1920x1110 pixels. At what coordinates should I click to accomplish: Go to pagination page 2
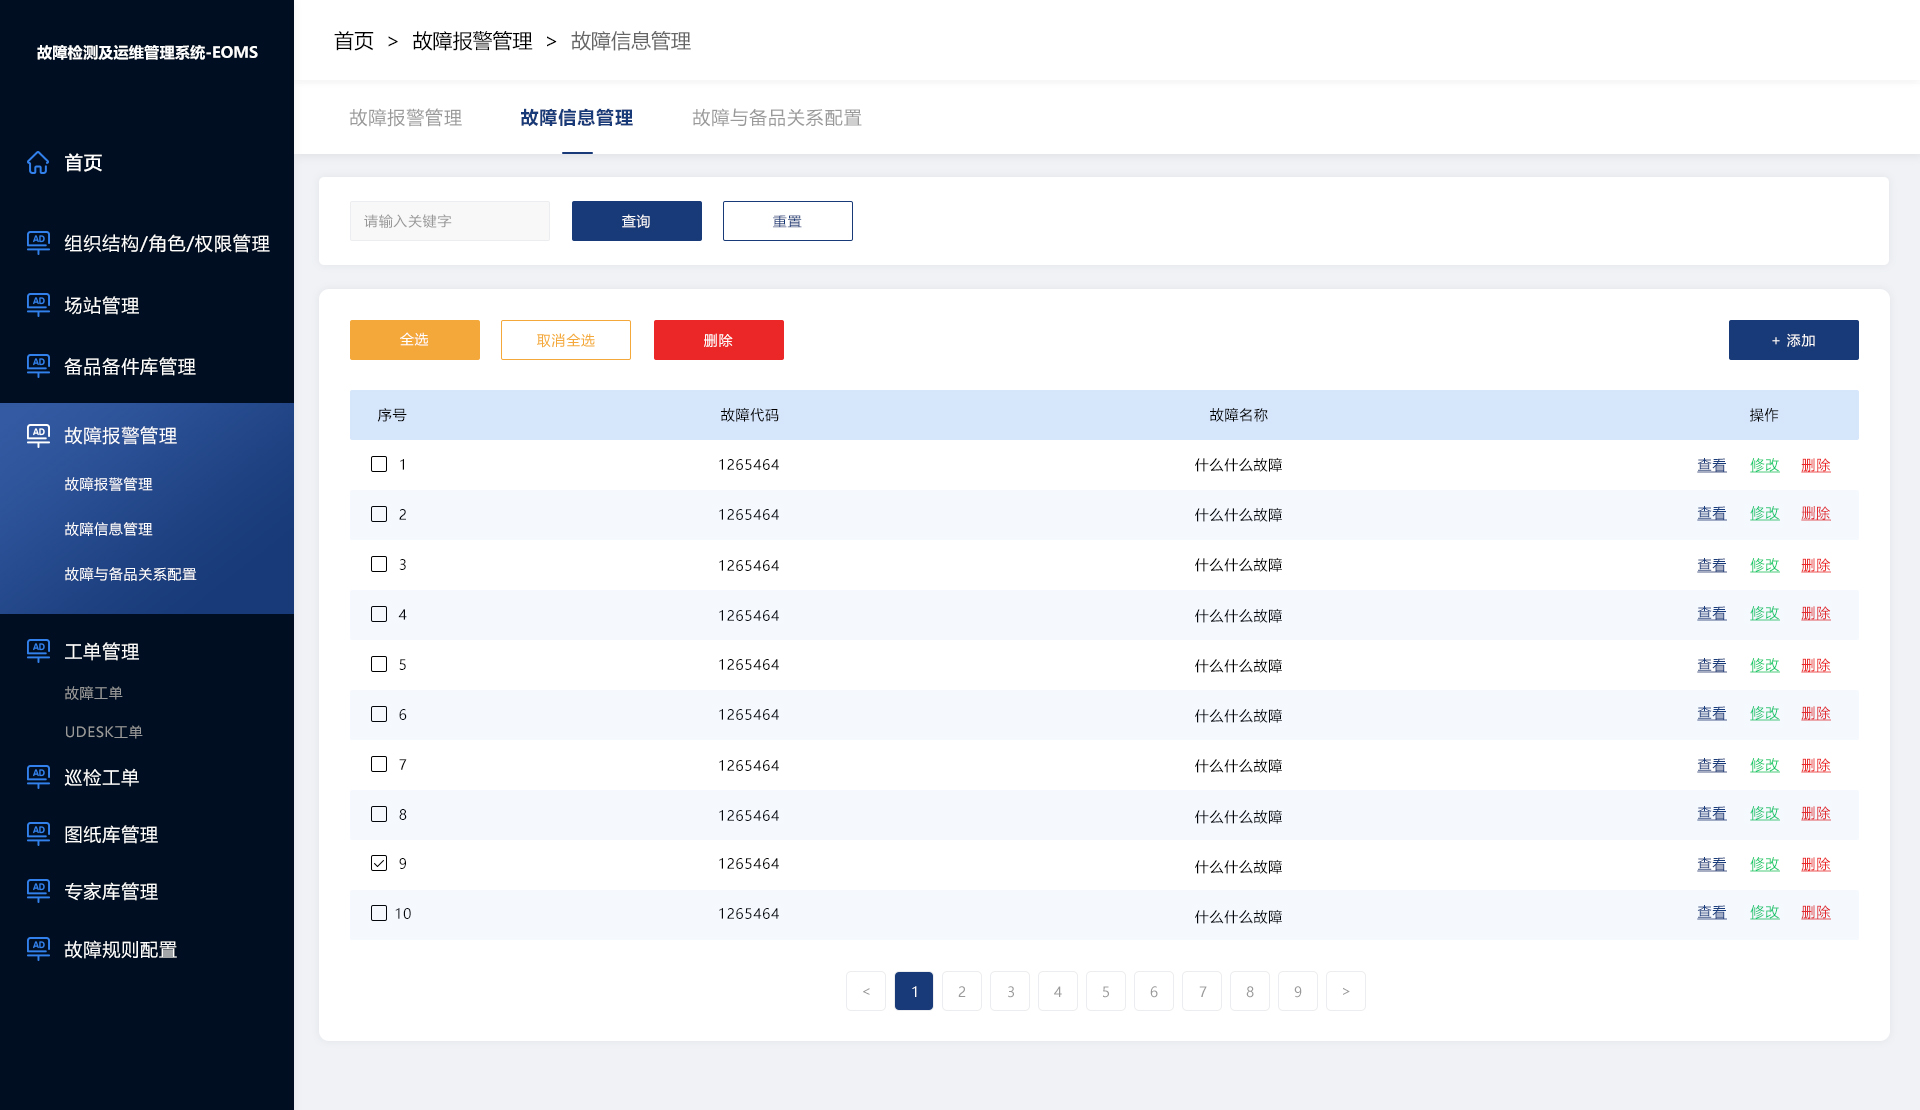click(x=962, y=991)
